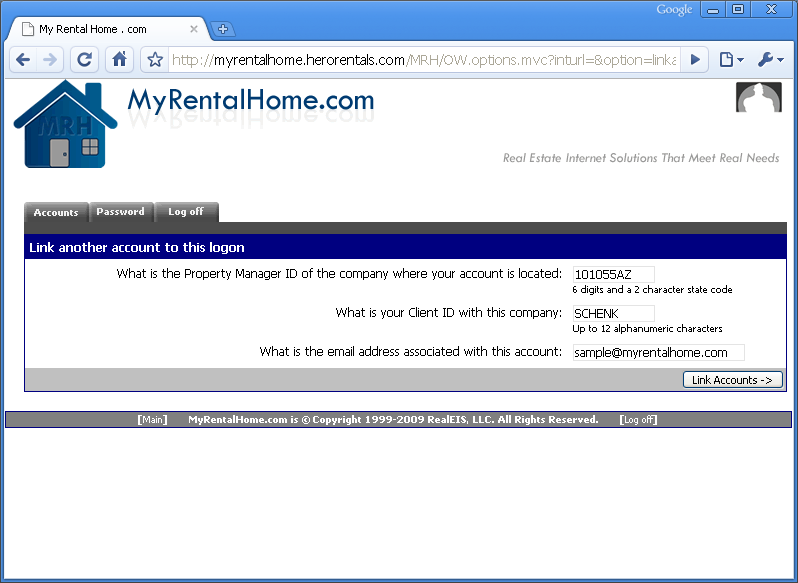Click the '6 digits and a 2 character state code' hint
798x583 pixels.
tap(652, 289)
